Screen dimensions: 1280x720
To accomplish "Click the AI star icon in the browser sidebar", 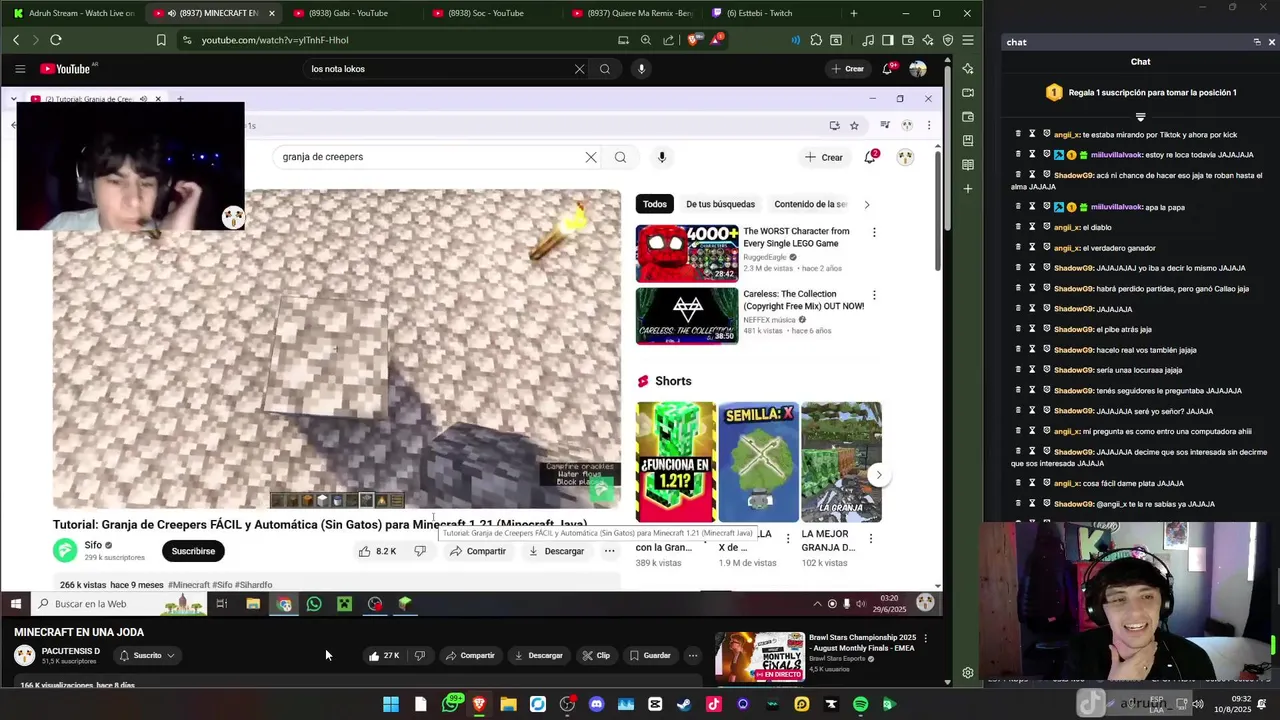I will click(967, 69).
